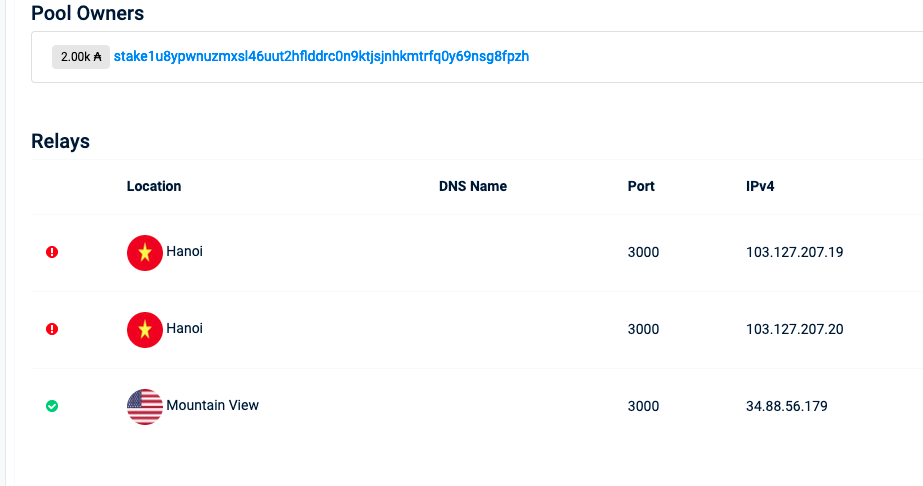Click the red error icon for 103.127.207.19
The height and width of the screenshot is (486, 923).
coord(52,252)
